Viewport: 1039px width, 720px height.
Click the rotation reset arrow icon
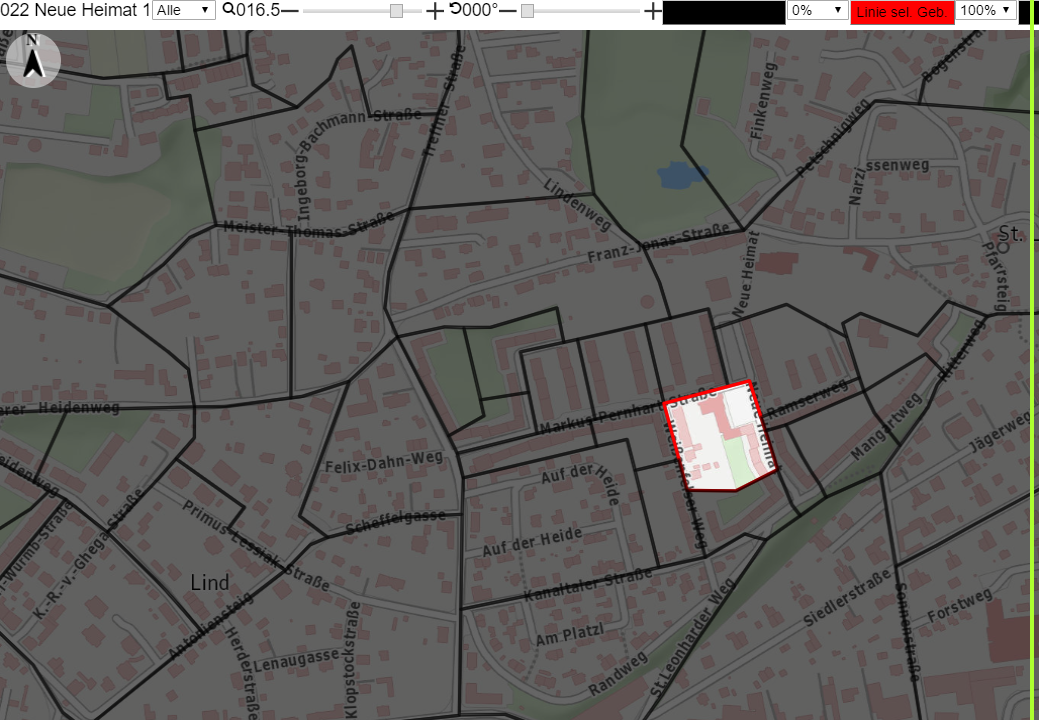click(455, 9)
